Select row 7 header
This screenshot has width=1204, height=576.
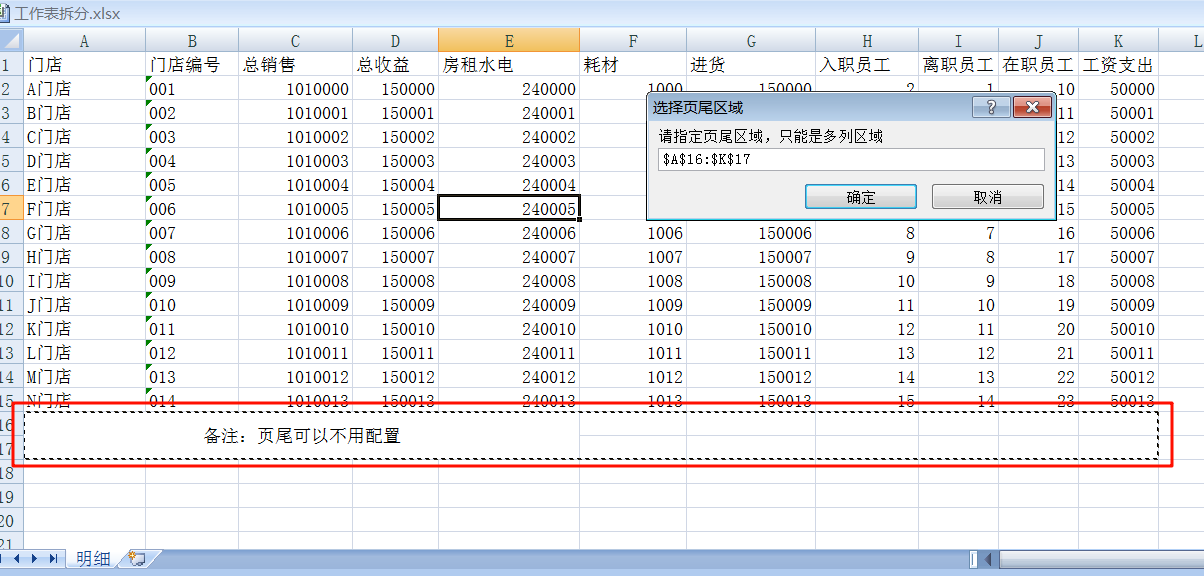(11, 209)
